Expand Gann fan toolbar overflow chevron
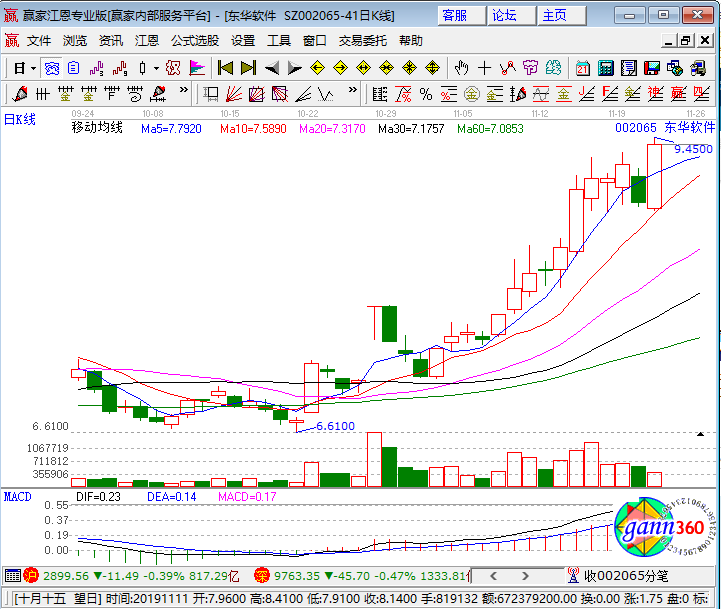The height and width of the screenshot is (609, 721). click(x=352, y=90)
